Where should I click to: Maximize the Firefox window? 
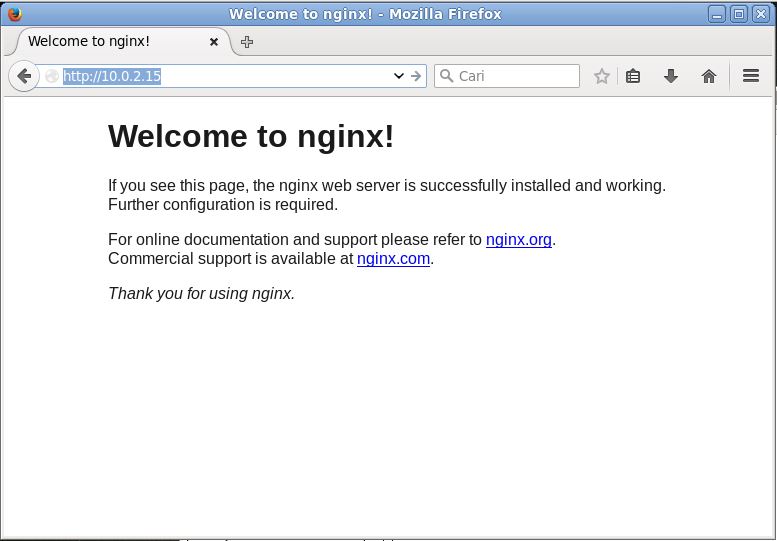(738, 14)
